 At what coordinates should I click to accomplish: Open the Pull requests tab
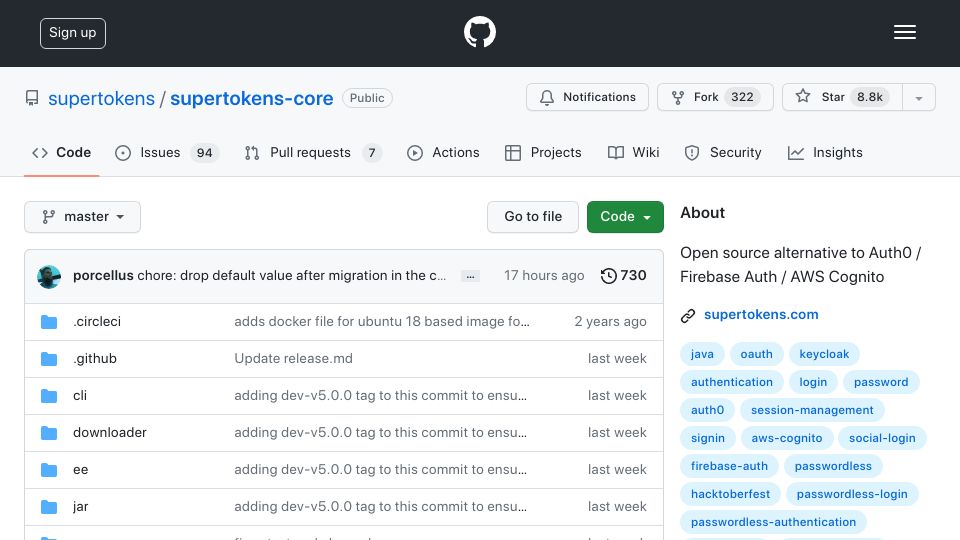click(x=313, y=152)
